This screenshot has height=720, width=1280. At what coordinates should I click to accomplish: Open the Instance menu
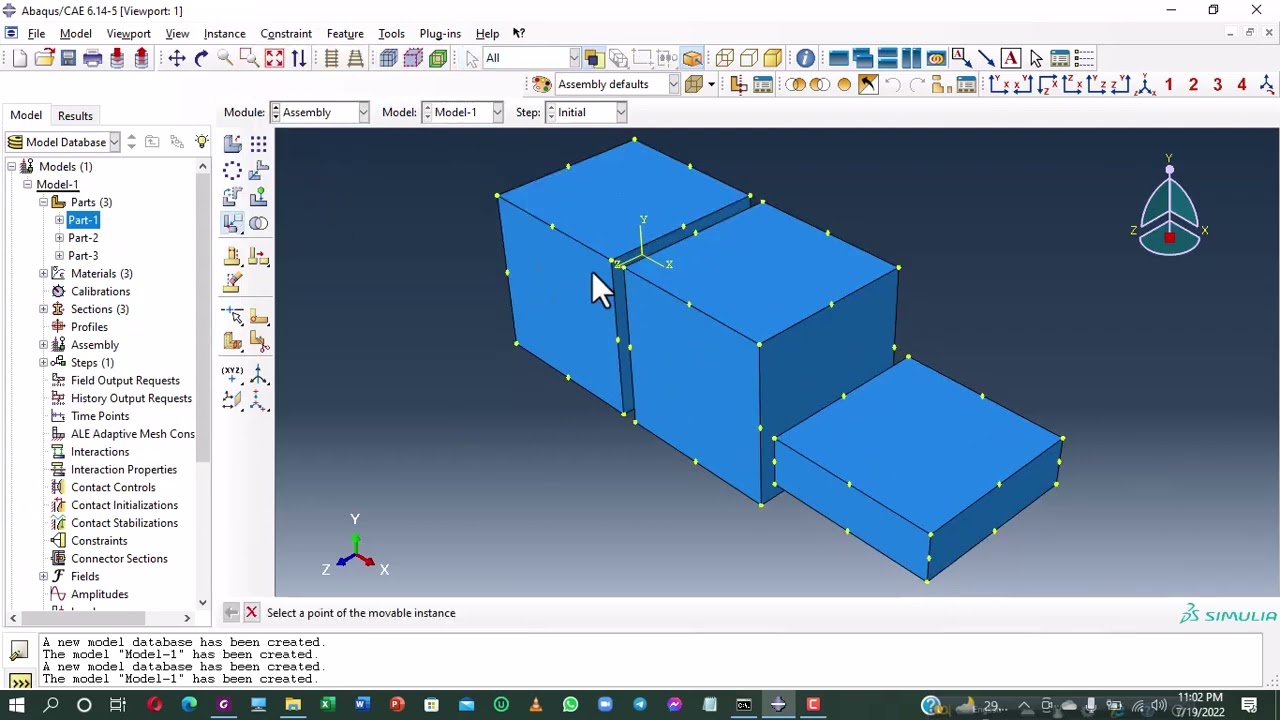coord(224,33)
